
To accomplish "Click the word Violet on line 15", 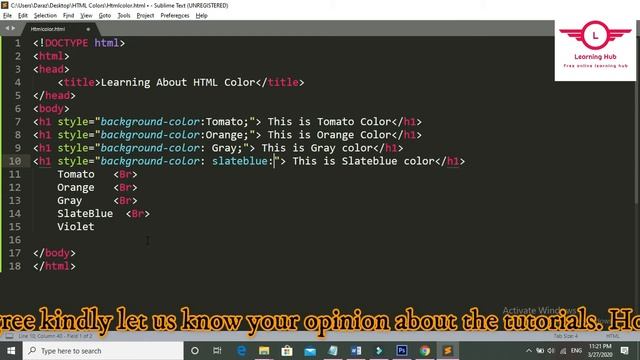I will 76,227.
